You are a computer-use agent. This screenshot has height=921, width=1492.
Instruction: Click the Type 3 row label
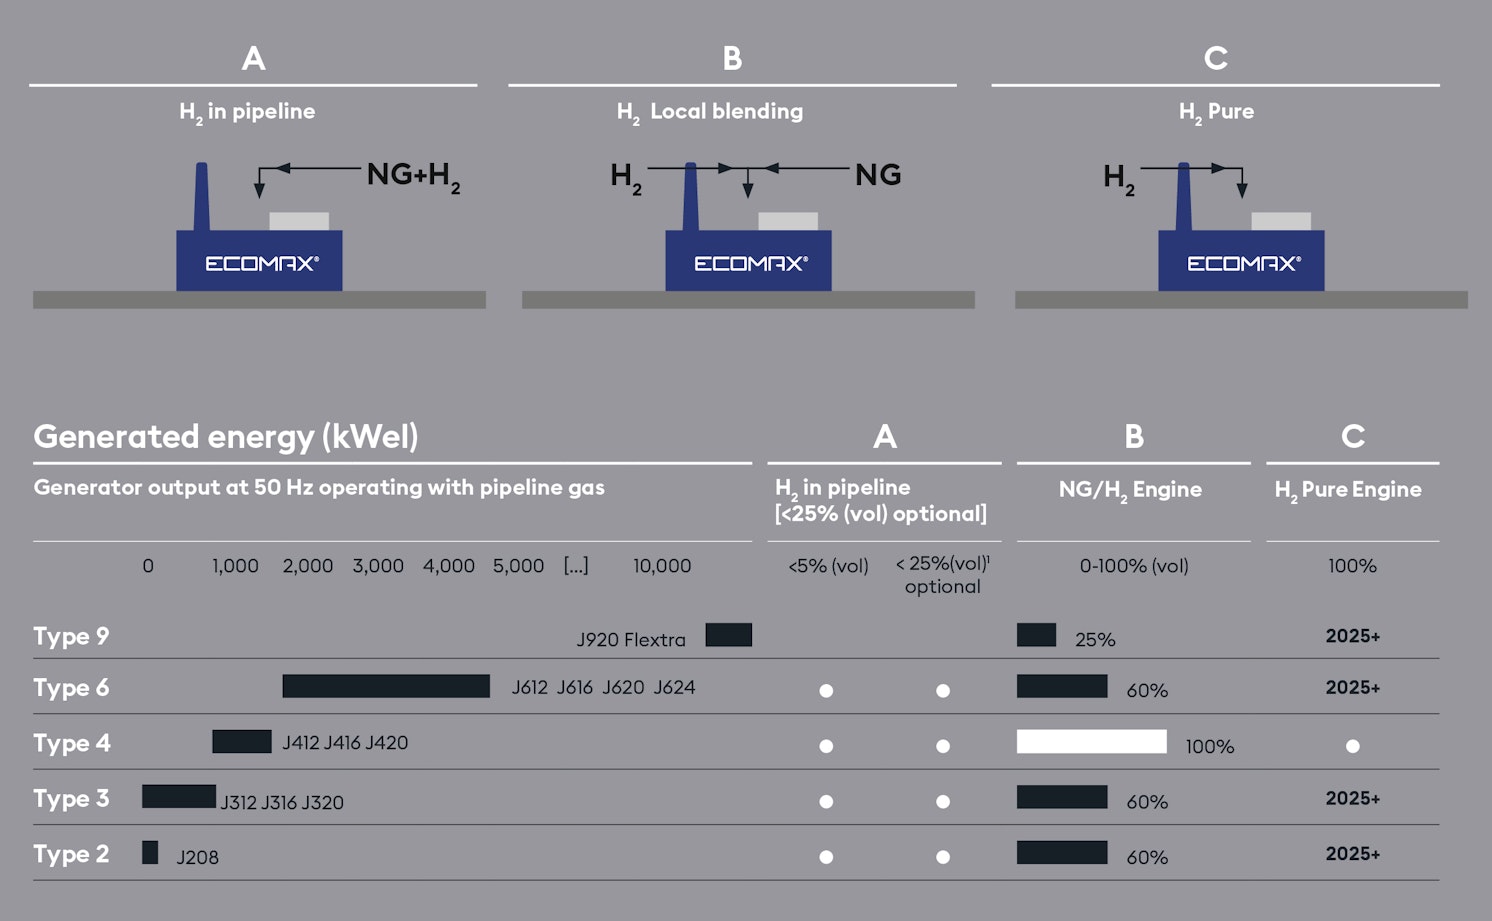pyautogui.click(x=71, y=799)
